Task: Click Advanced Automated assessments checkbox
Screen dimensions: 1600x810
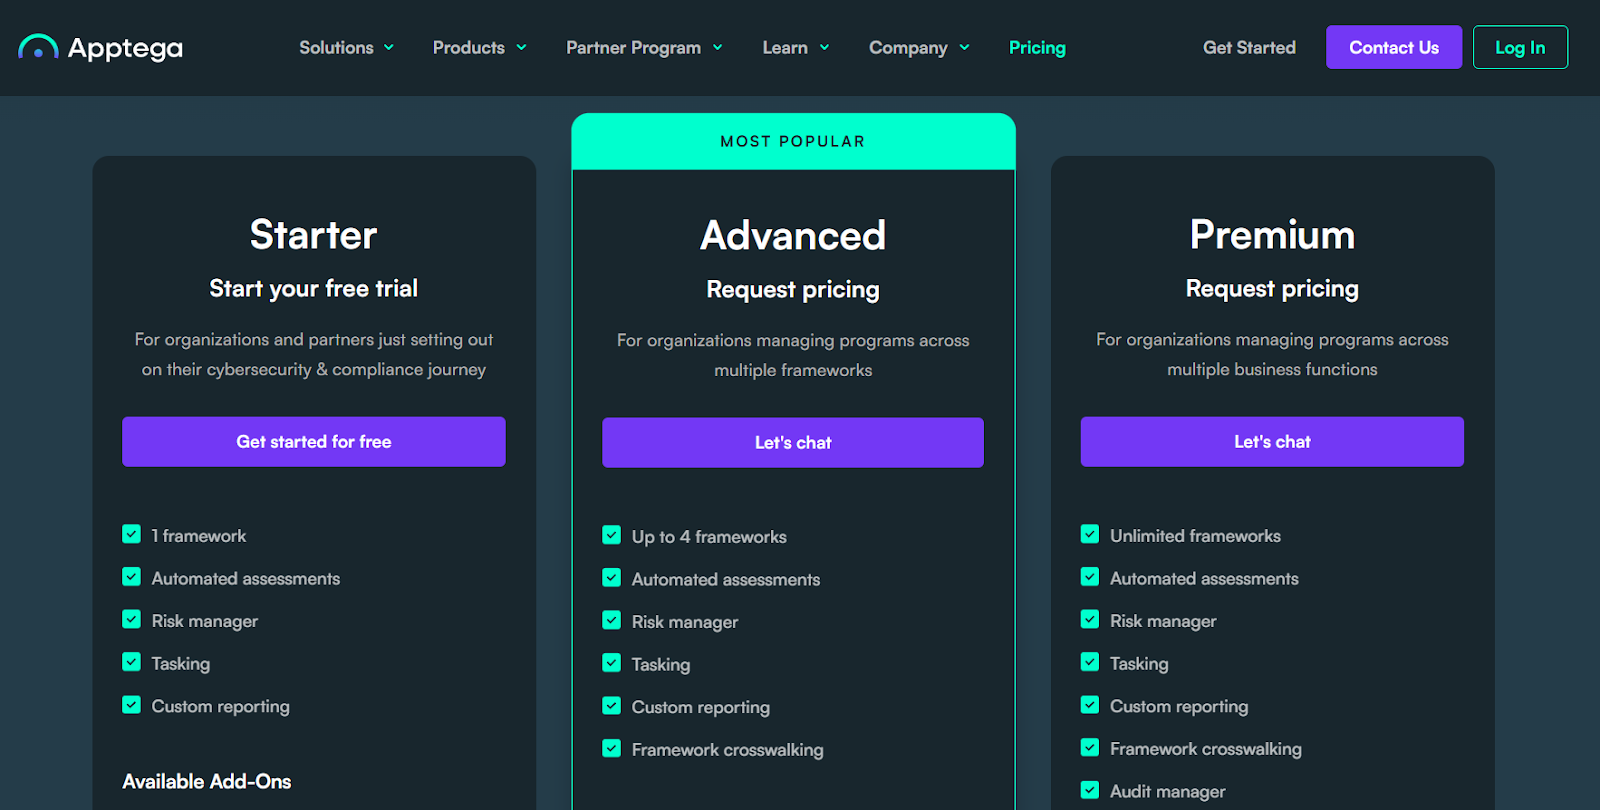Action: pyautogui.click(x=611, y=578)
